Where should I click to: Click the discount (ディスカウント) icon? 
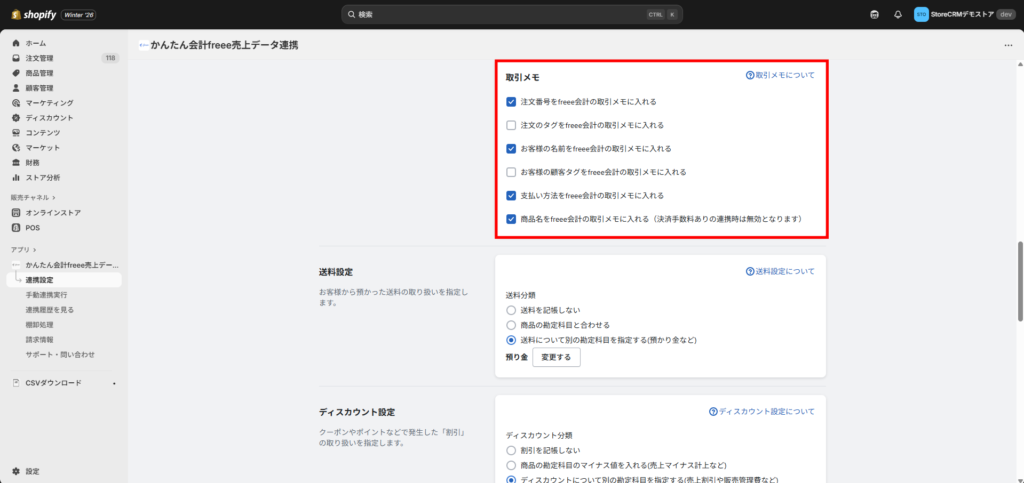[16, 118]
